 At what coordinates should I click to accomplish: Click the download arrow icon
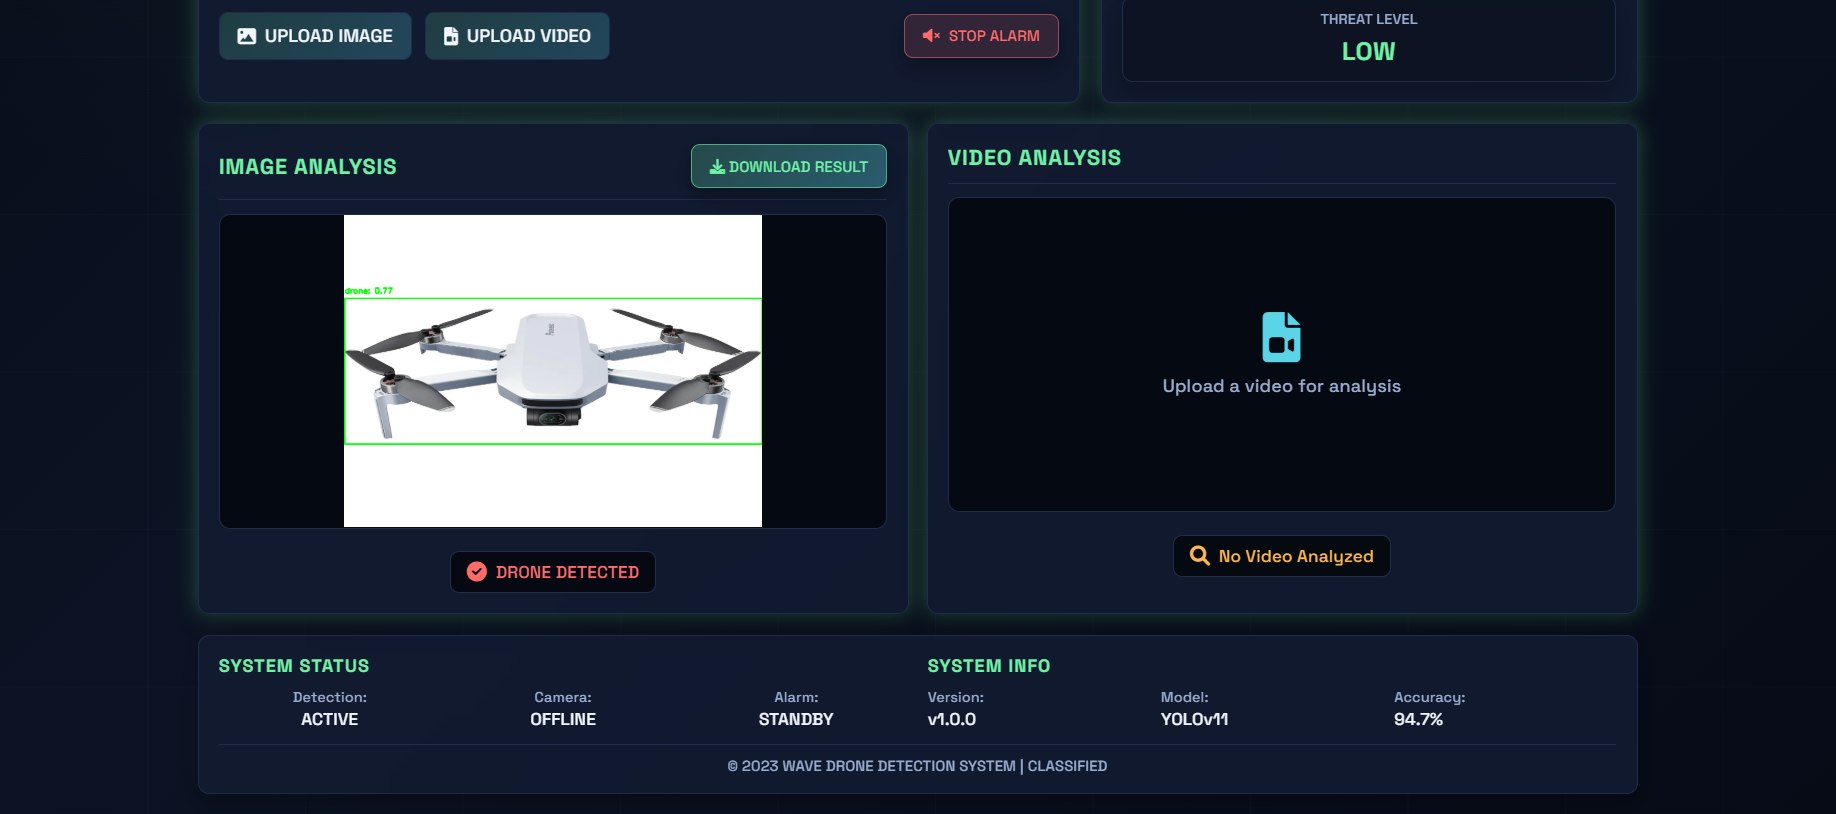click(x=717, y=167)
